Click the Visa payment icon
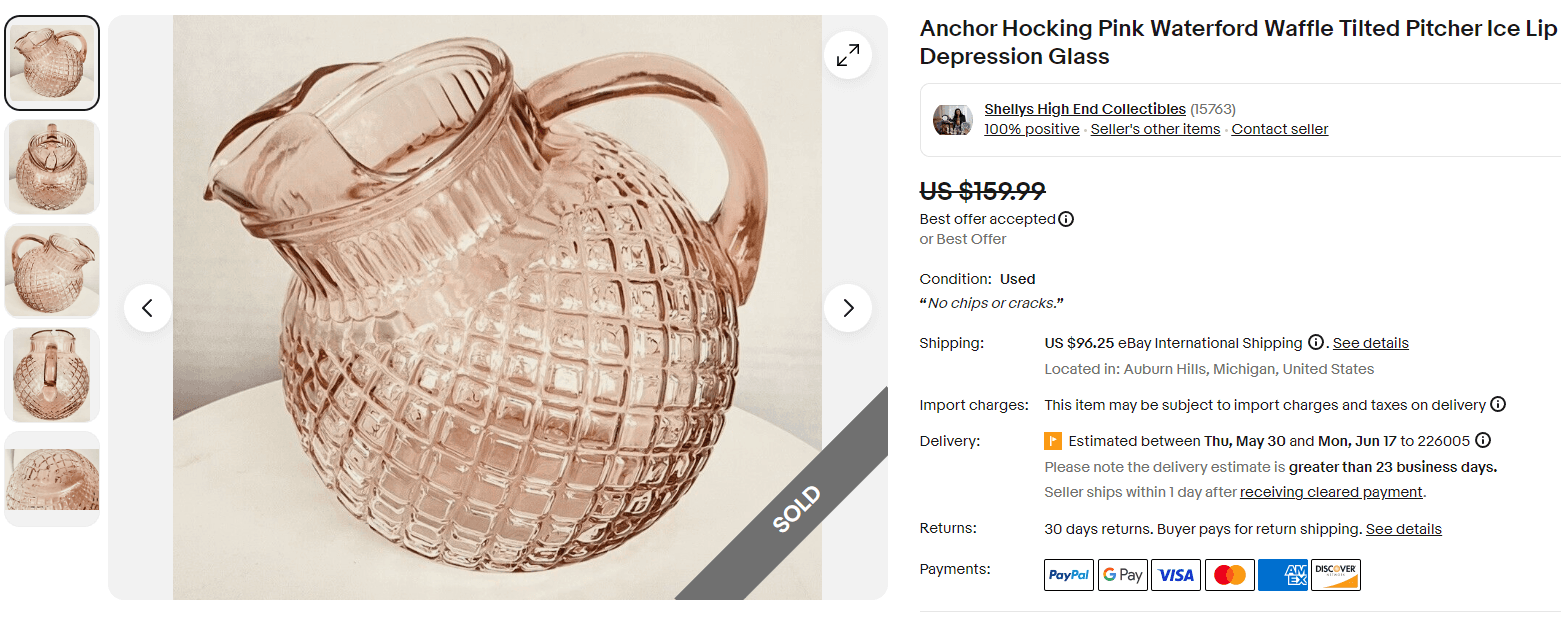This screenshot has height=620, width=1561. point(1176,574)
